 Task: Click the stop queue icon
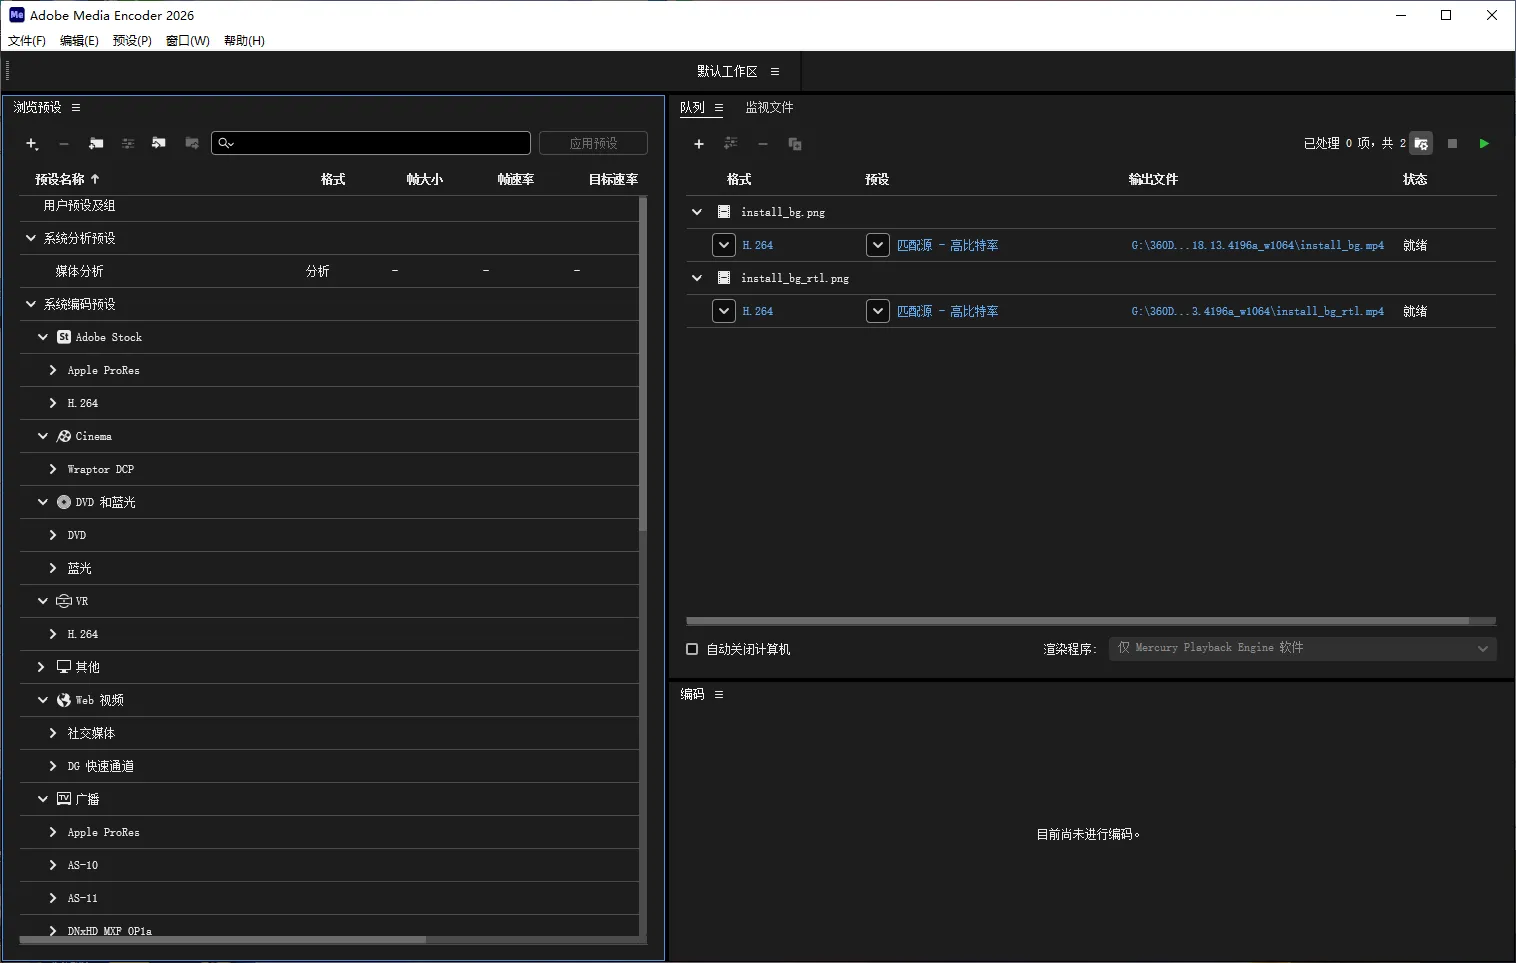tap(1452, 143)
